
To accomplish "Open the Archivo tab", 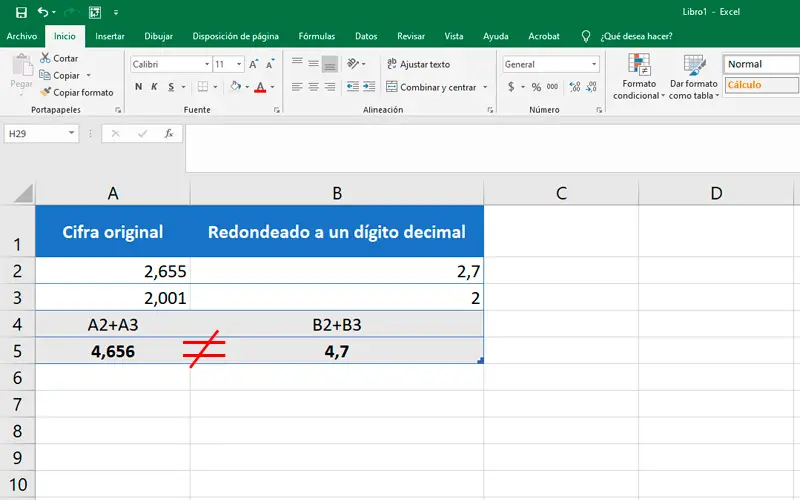I will (x=21, y=36).
